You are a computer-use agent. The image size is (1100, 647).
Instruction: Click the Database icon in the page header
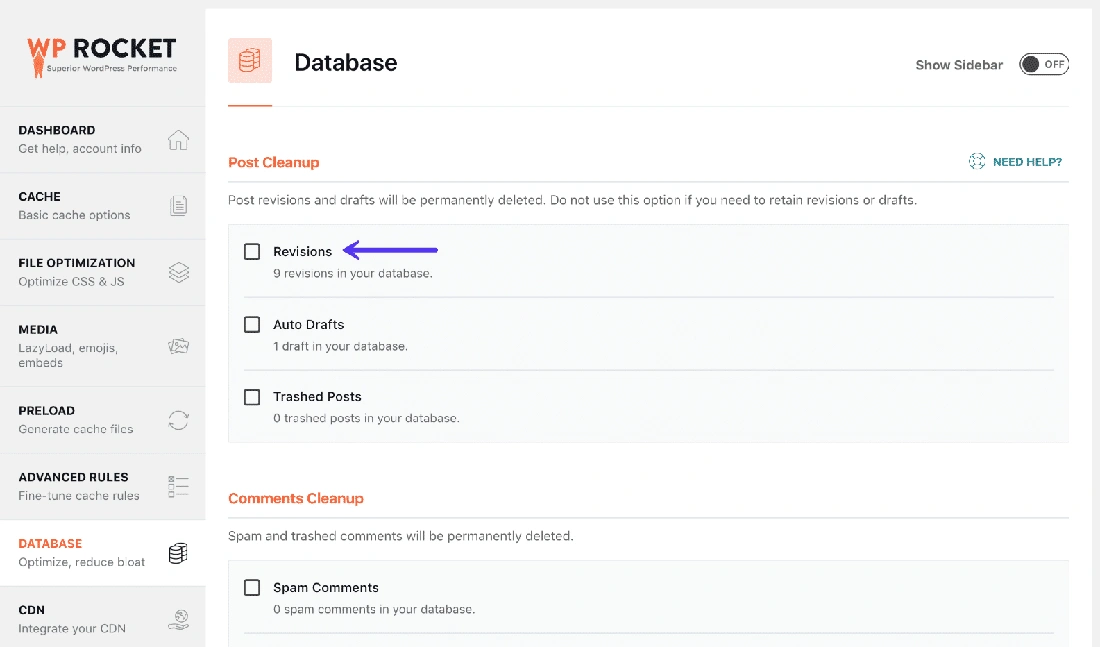[249, 60]
